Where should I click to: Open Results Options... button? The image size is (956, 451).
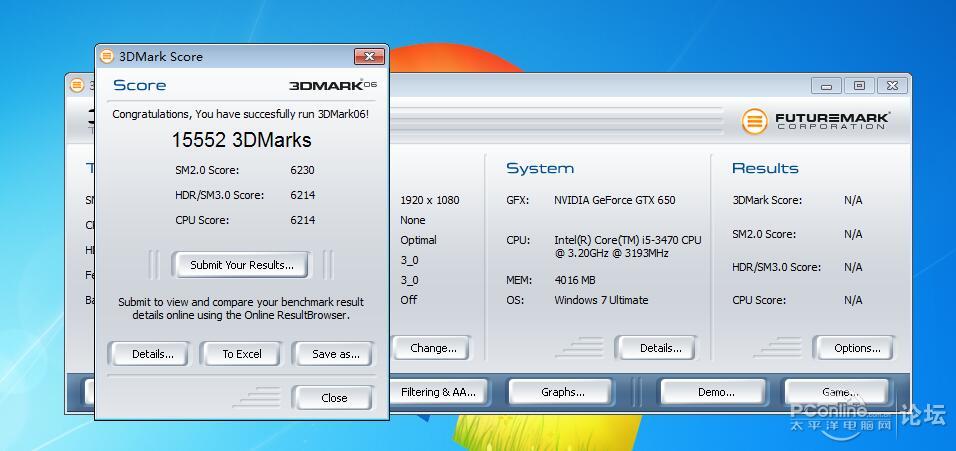pos(855,348)
